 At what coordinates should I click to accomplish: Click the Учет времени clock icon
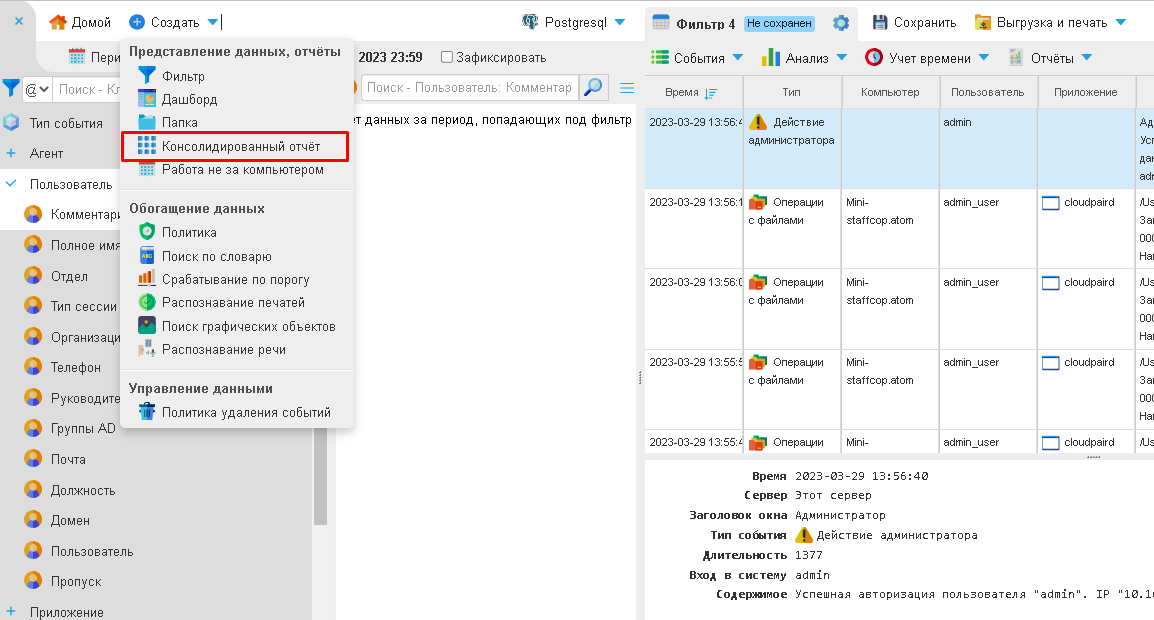coord(874,58)
